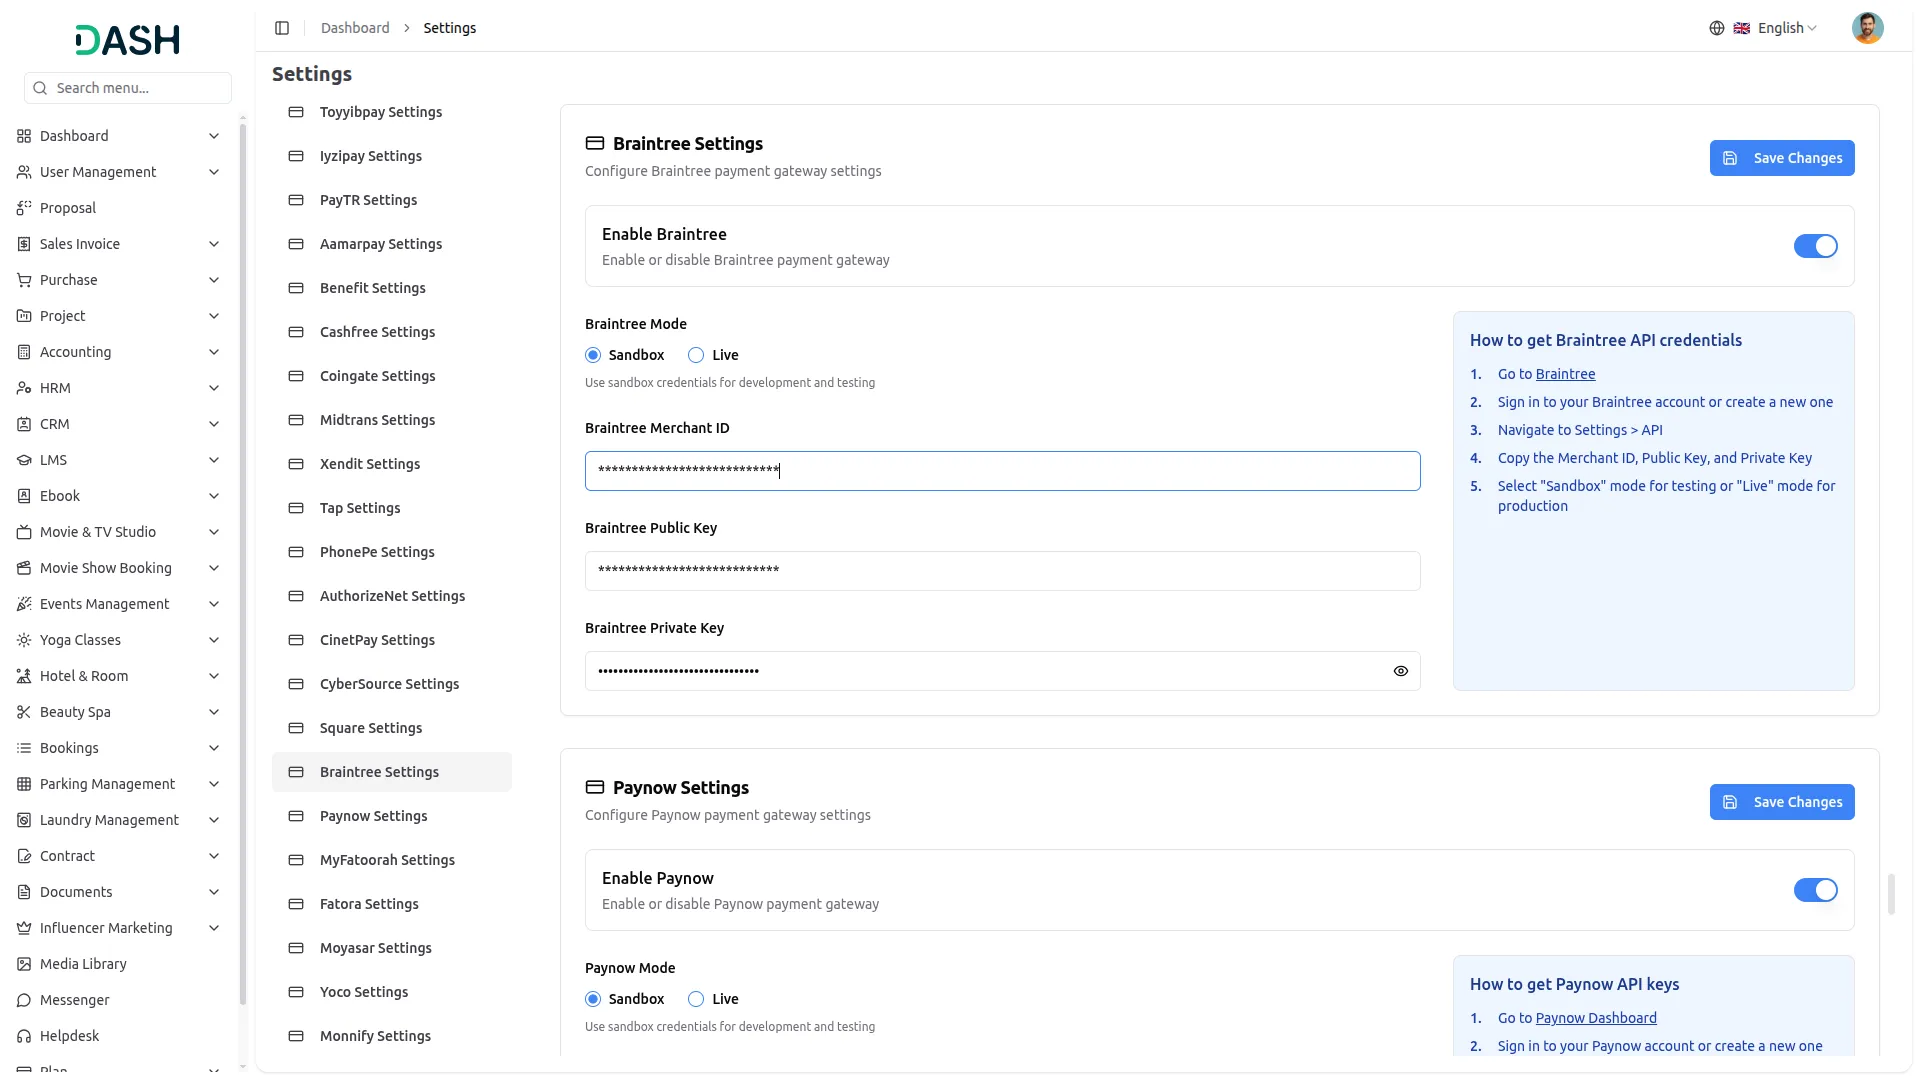Click the Braintree Settings header icon

(x=595, y=144)
